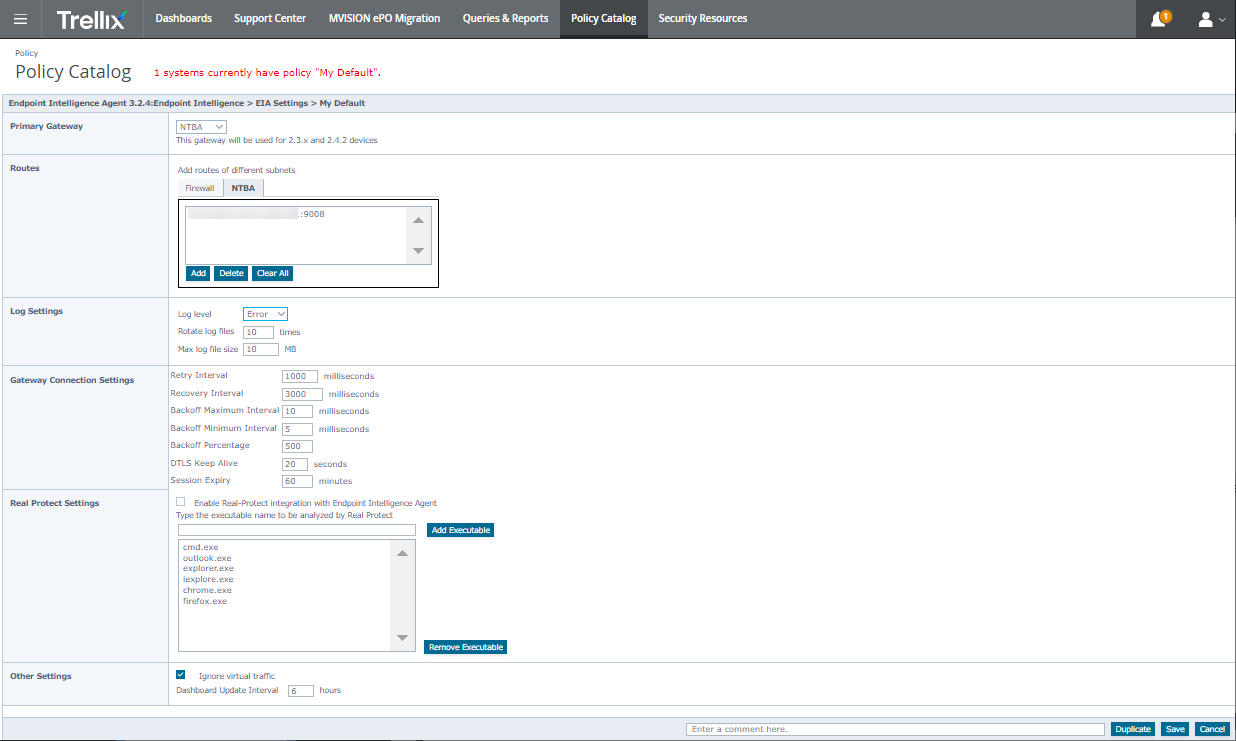Click the comment input field
Image resolution: width=1236 pixels, height=741 pixels.
[x=895, y=729]
